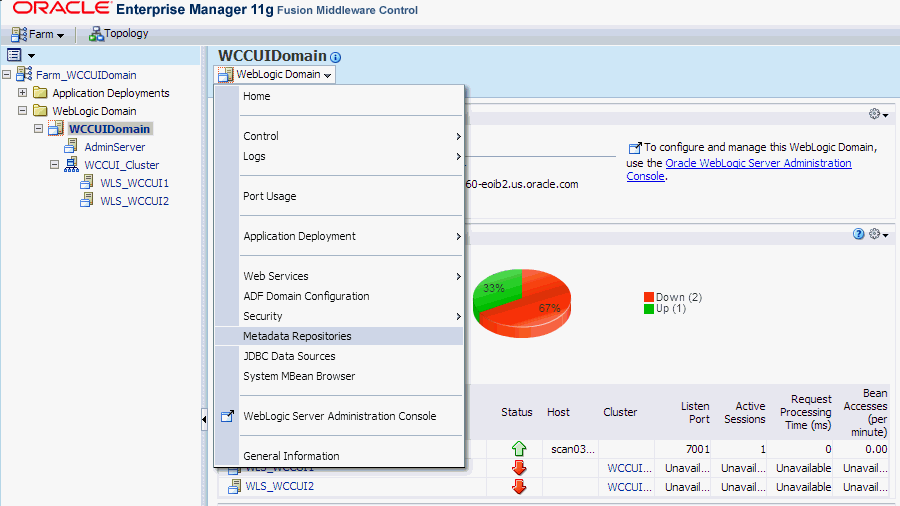This screenshot has height=506, width=900.
Task: Click the blue help icon
Action: point(859,234)
